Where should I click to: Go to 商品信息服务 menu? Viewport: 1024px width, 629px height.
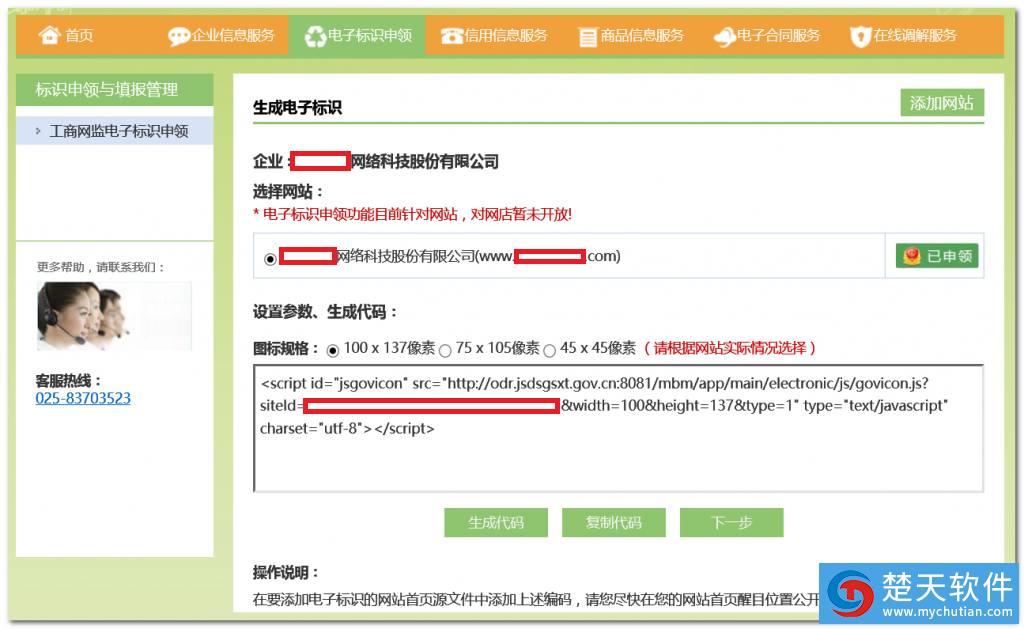click(x=642, y=35)
